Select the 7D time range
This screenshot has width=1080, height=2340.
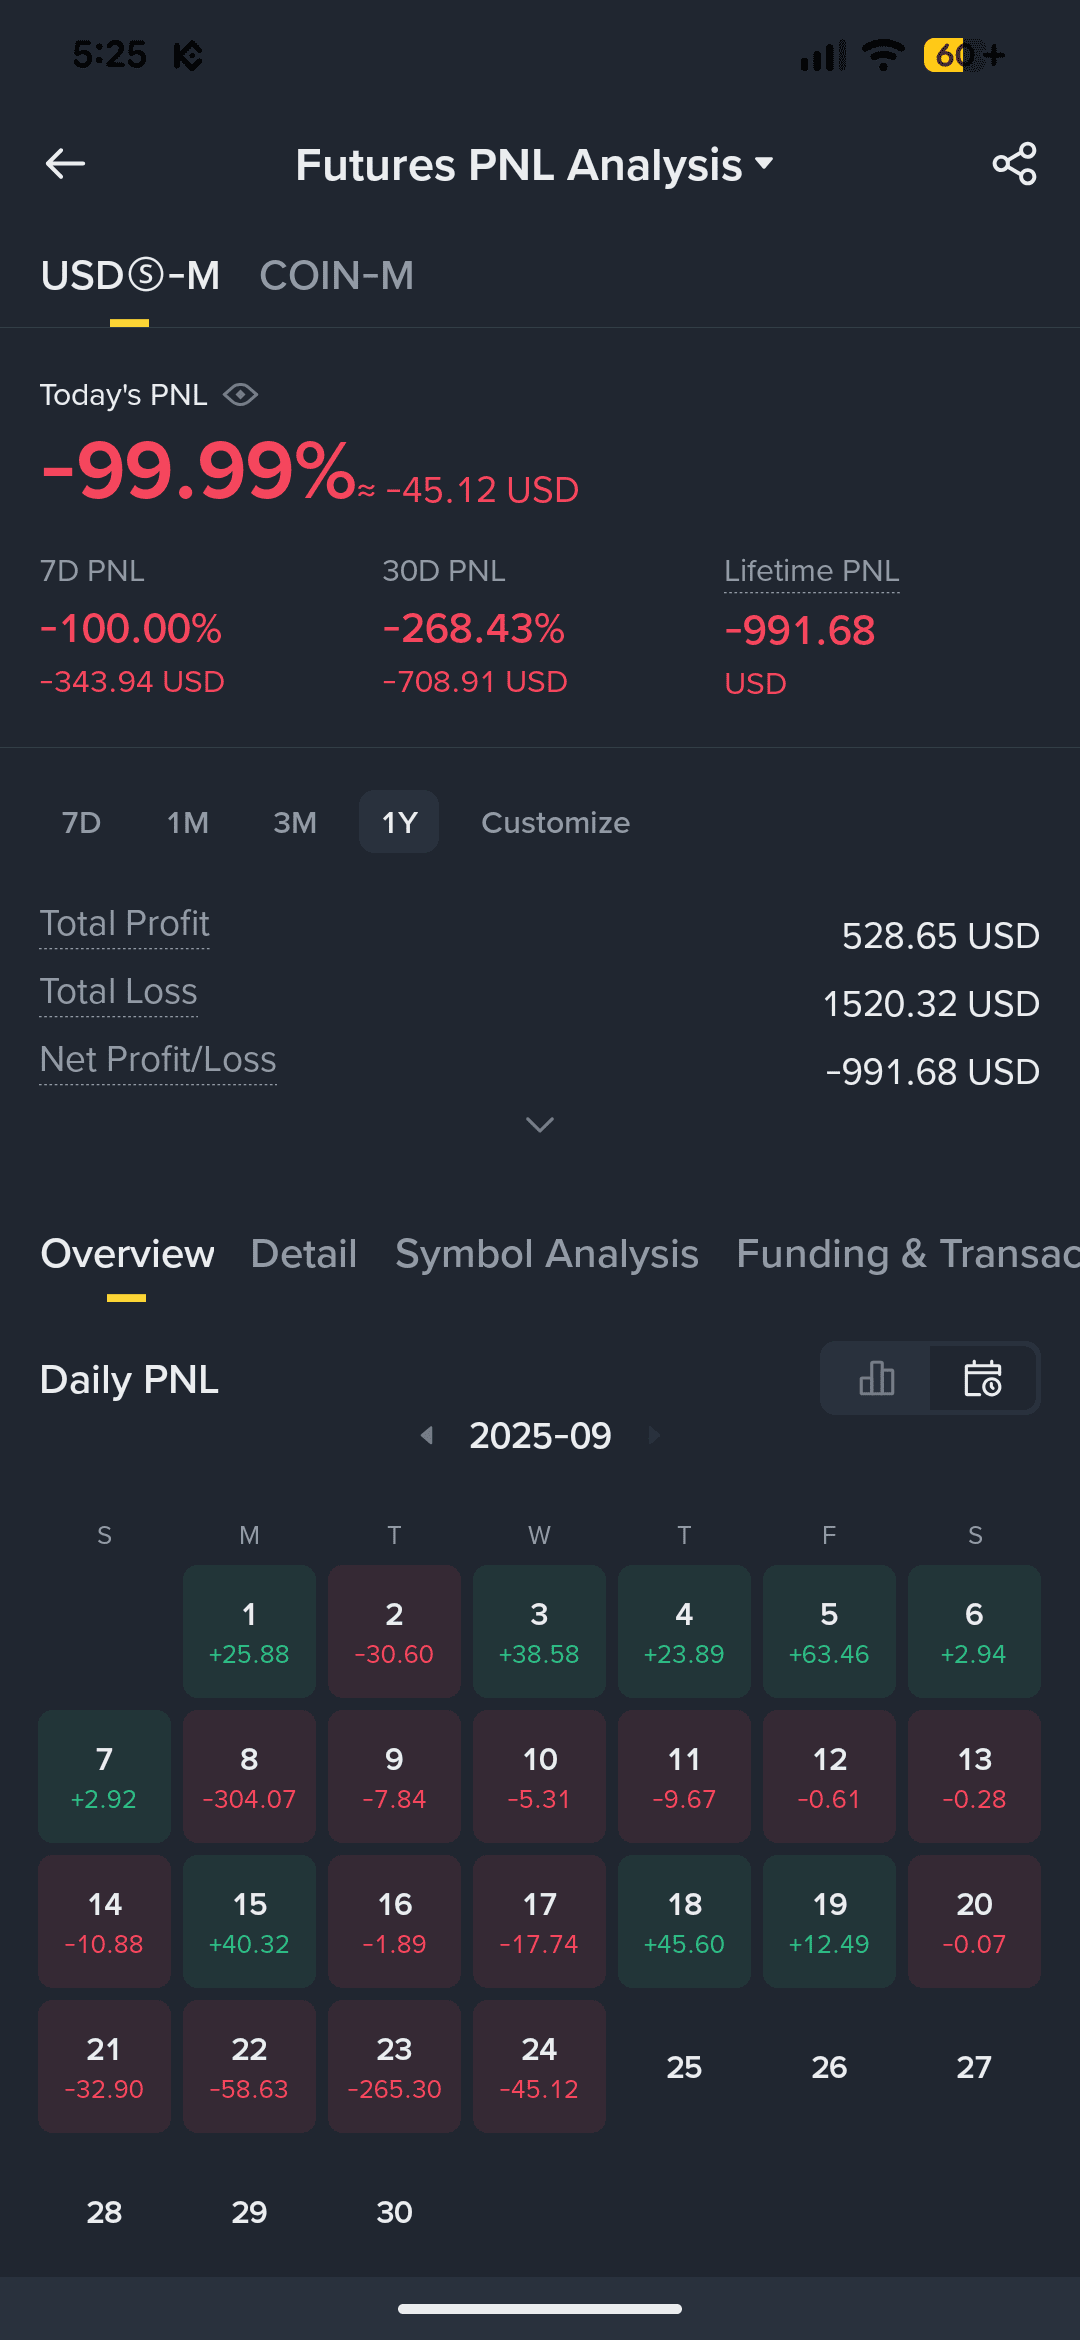(x=81, y=822)
